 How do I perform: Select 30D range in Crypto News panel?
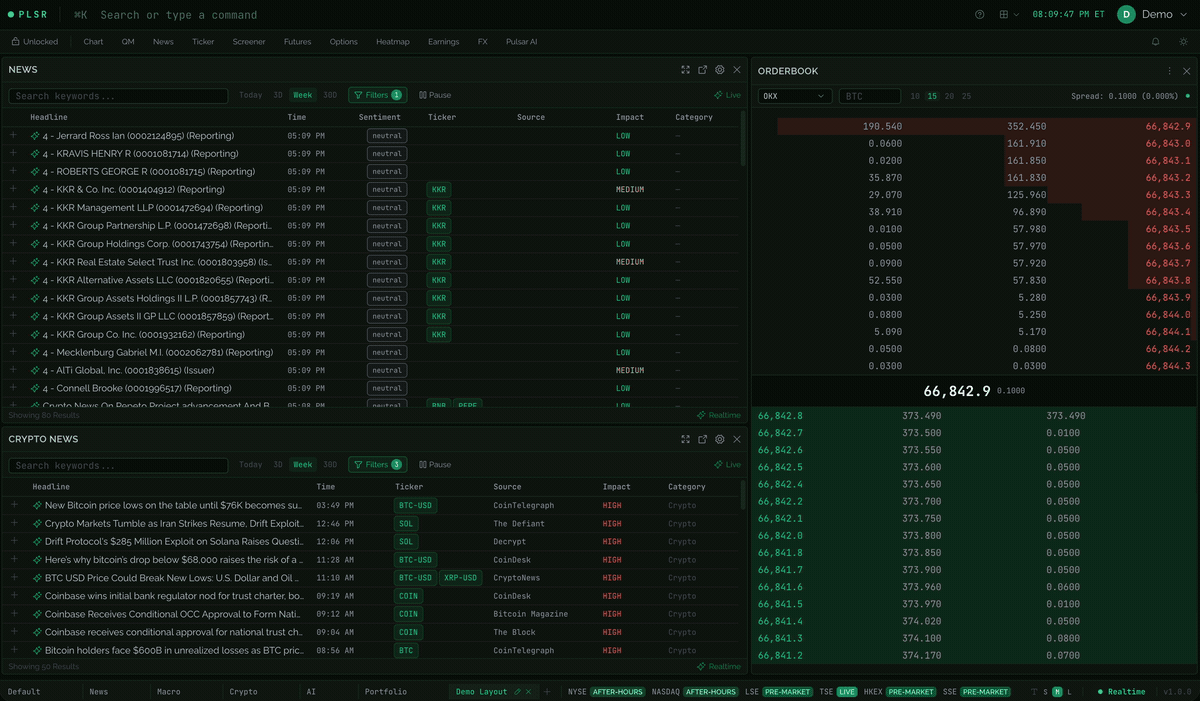tap(330, 464)
